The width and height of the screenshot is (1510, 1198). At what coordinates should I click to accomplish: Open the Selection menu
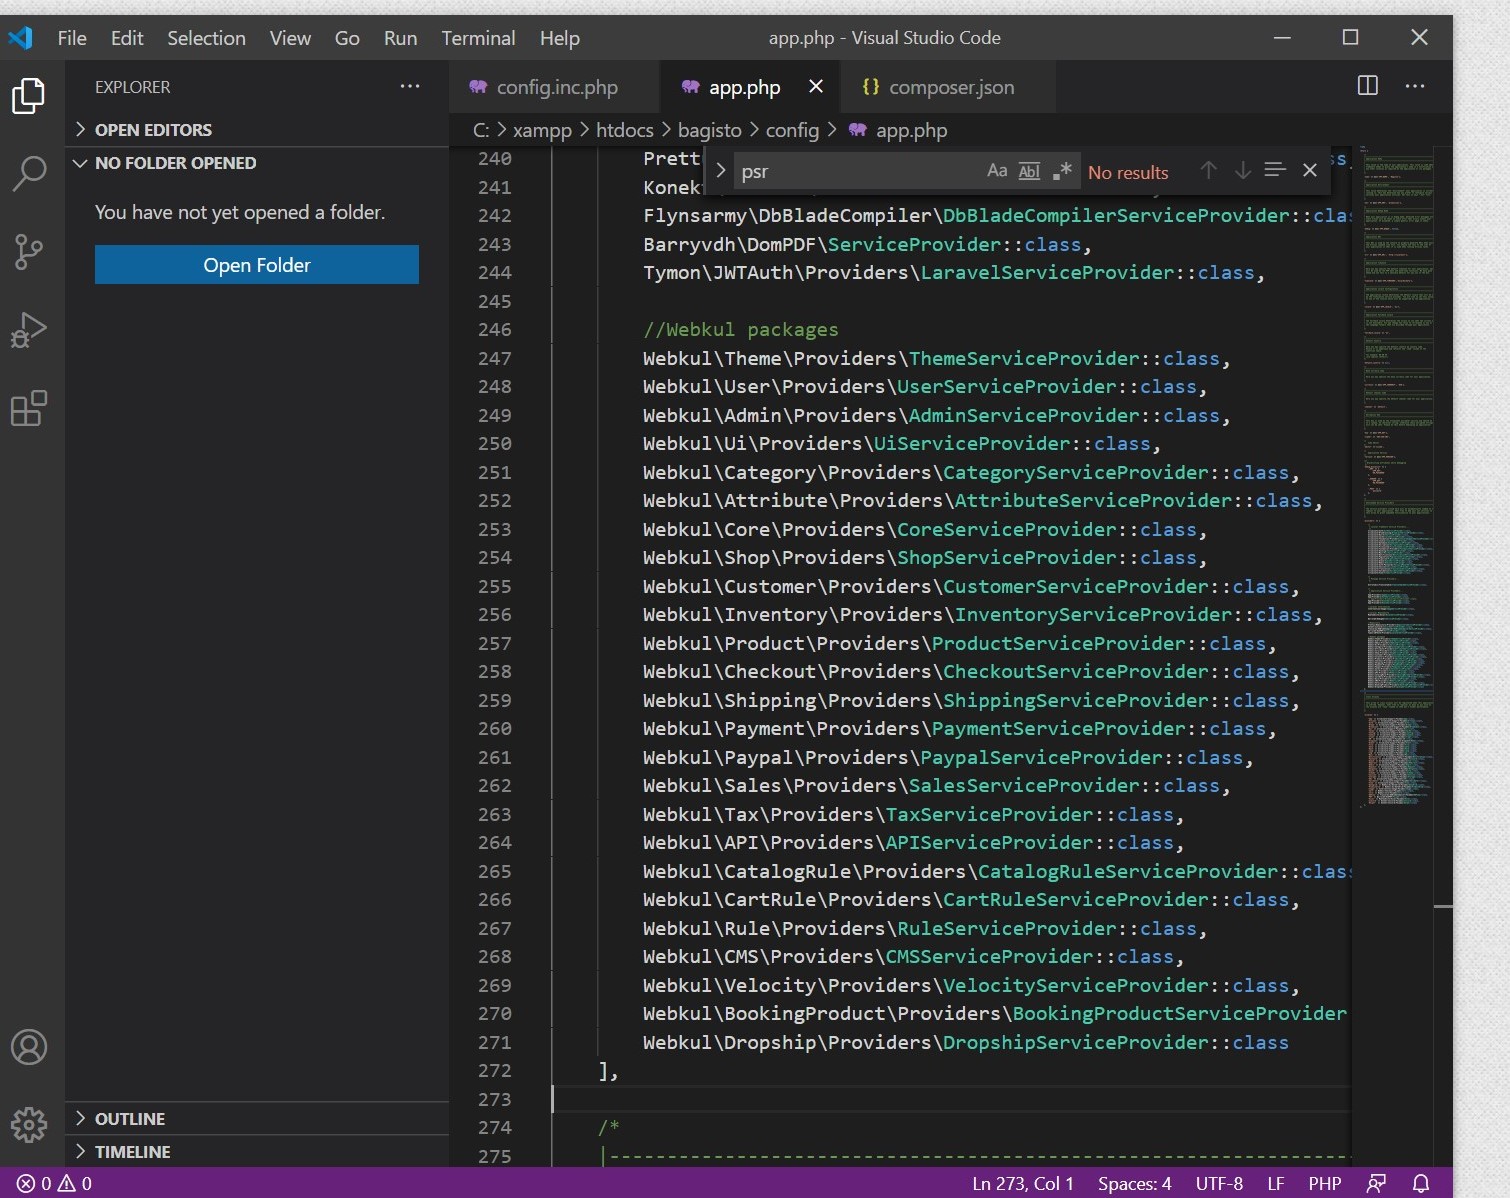click(x=206, y=38)
